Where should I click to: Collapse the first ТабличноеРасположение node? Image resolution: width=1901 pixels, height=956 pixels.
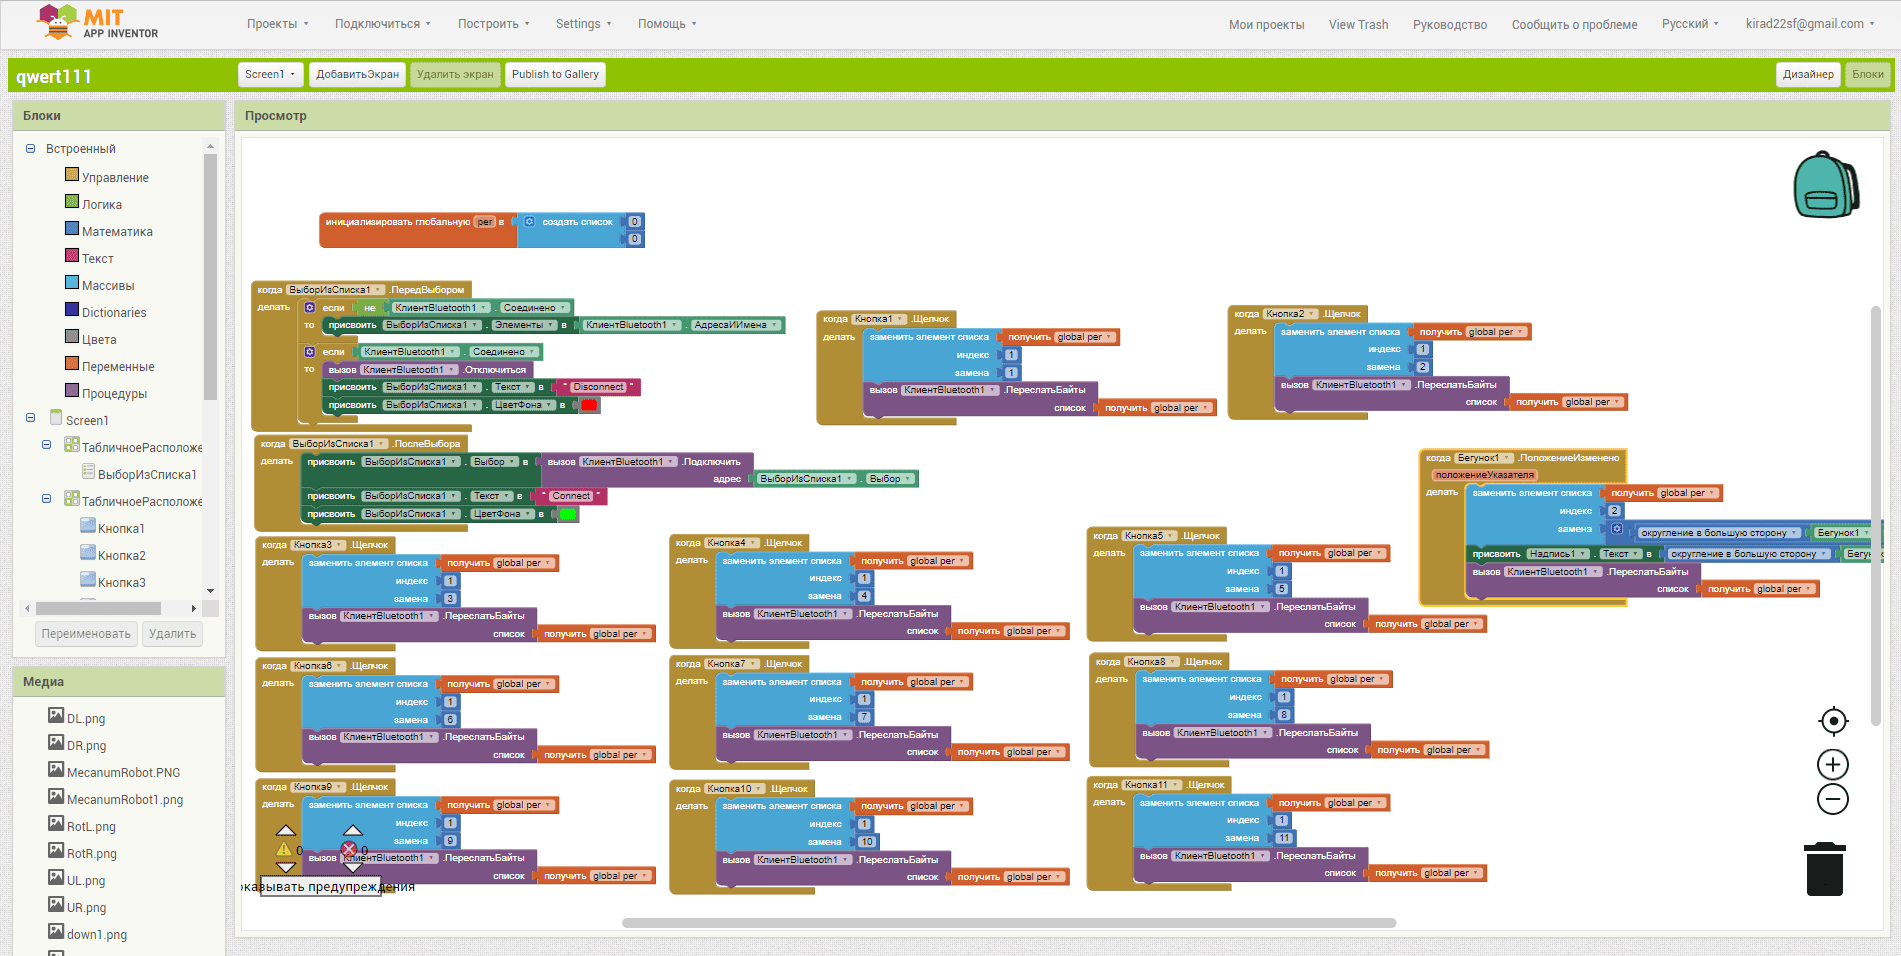coord(46,445)
